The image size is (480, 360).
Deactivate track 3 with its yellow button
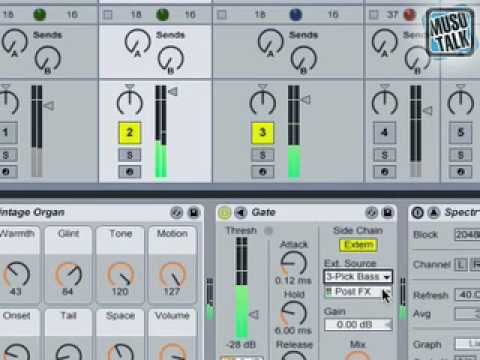[262, 133]
